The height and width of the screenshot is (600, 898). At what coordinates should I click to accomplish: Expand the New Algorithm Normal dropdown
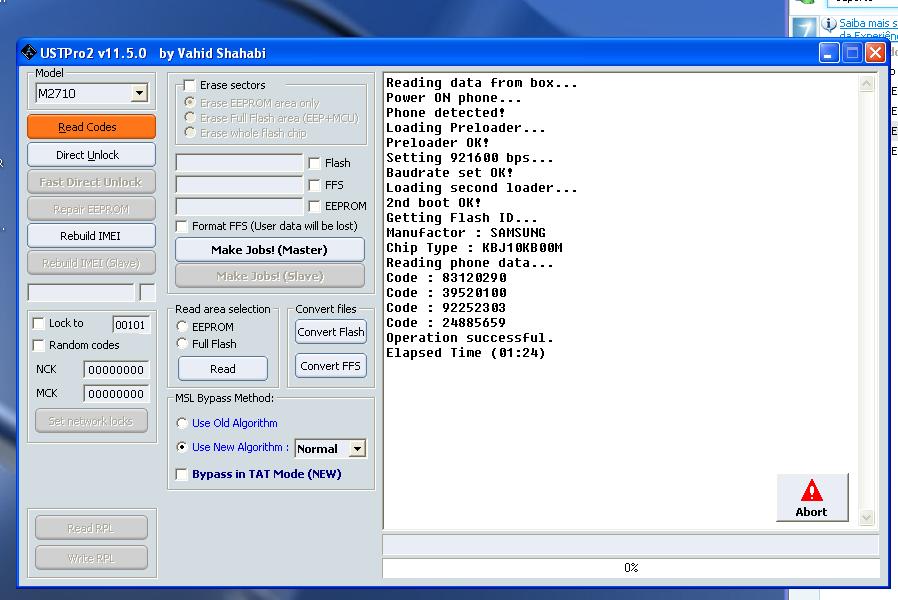(x=357, y=449)
